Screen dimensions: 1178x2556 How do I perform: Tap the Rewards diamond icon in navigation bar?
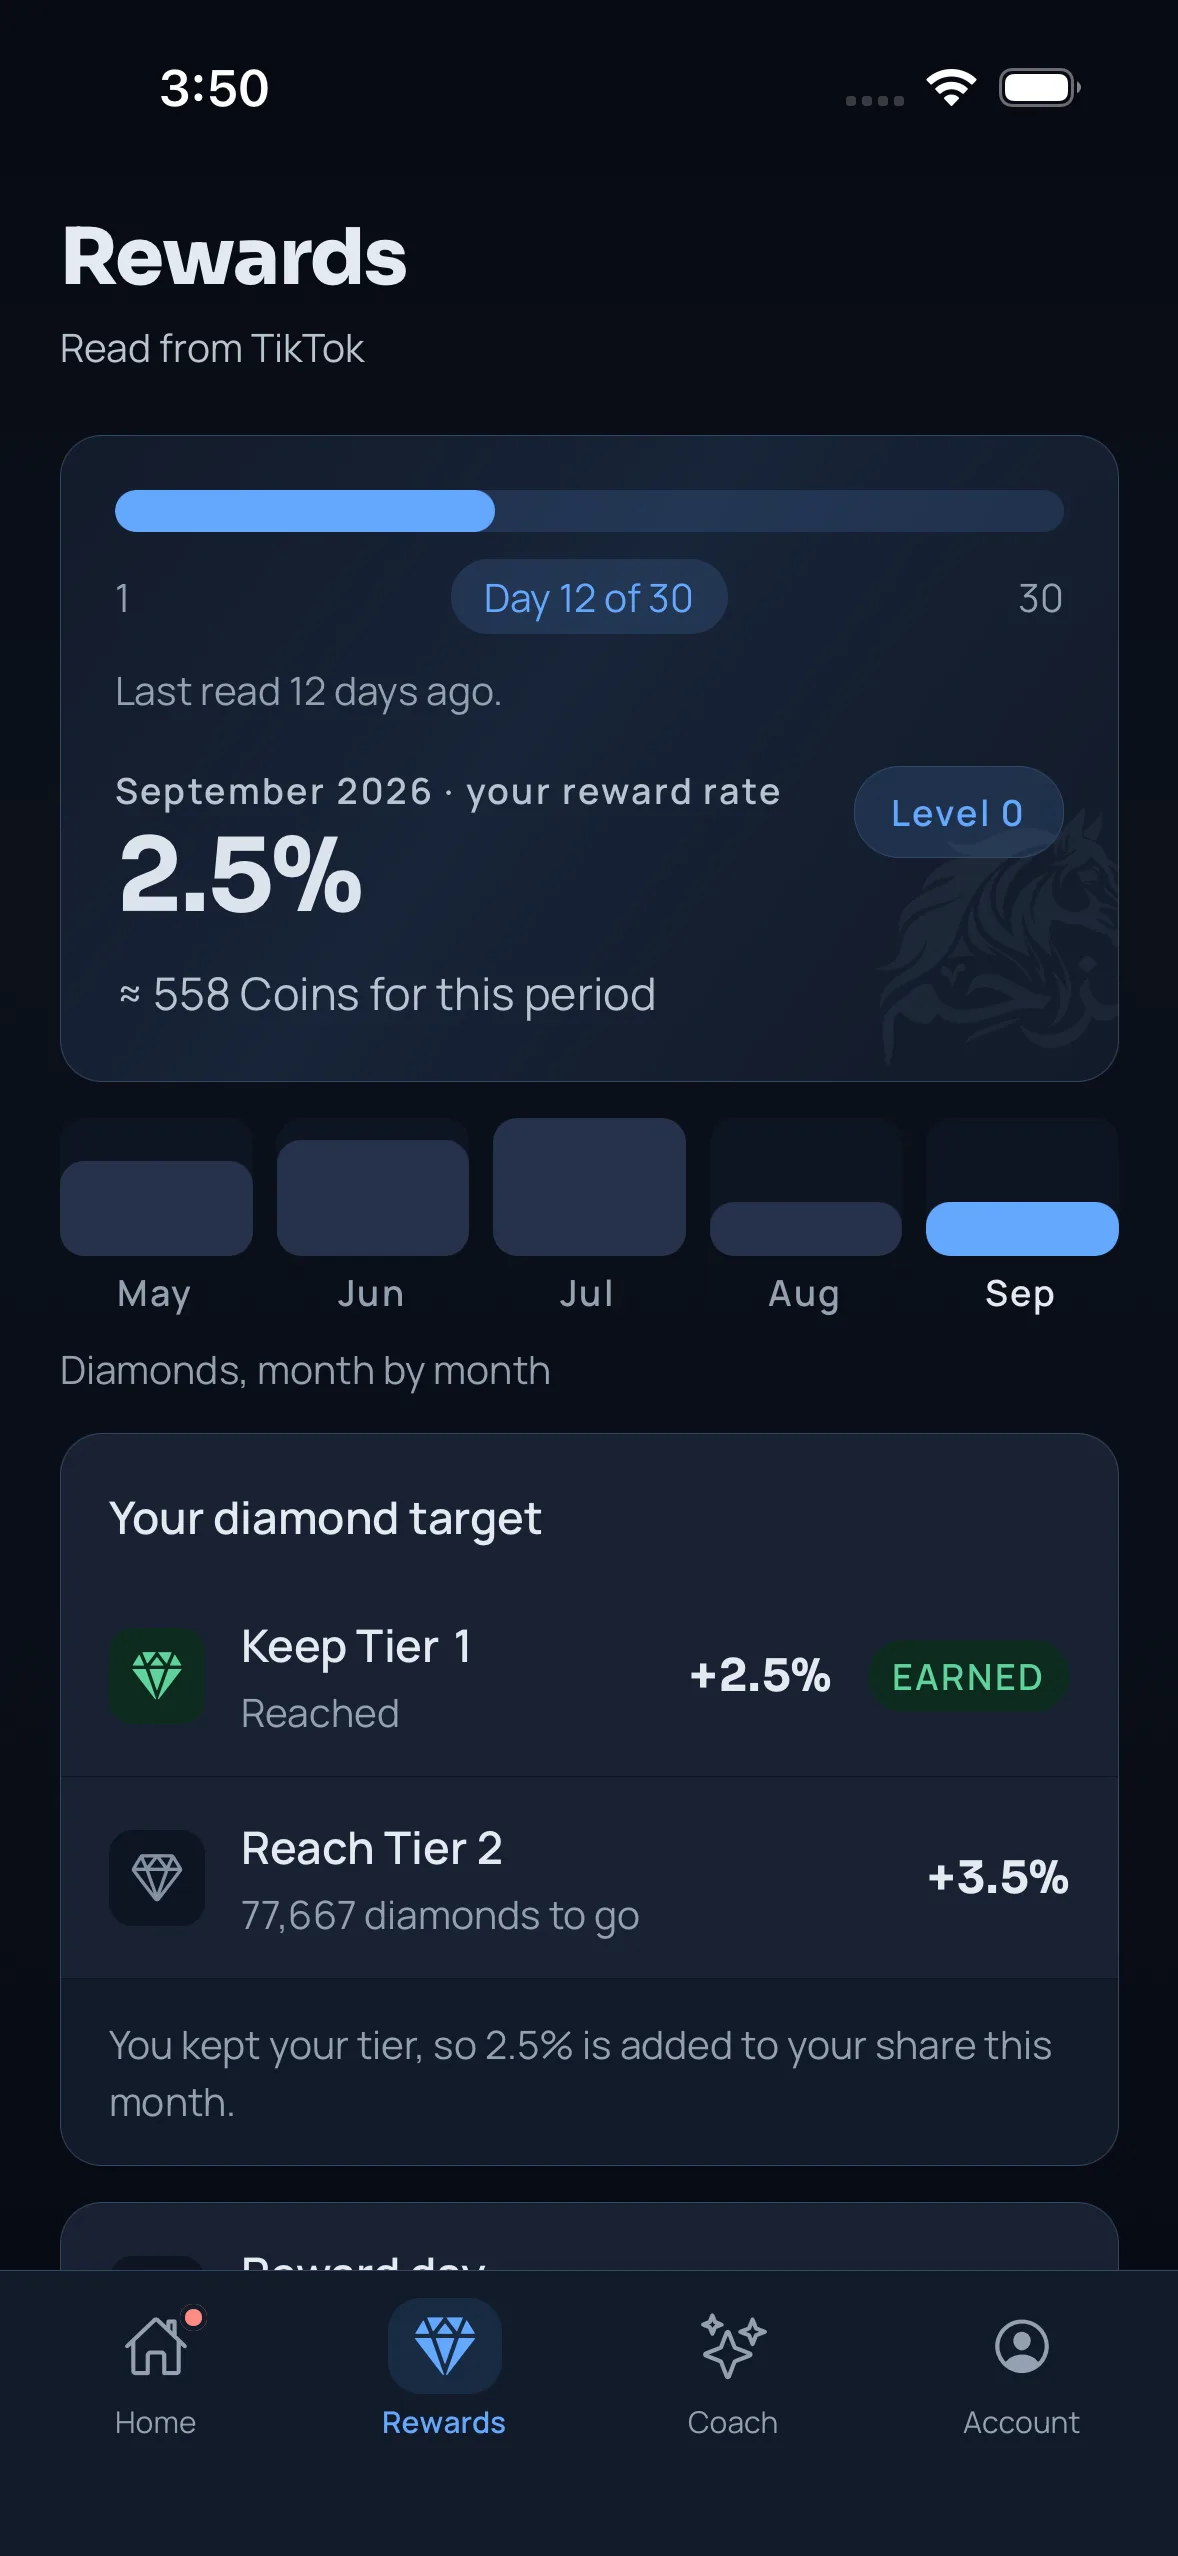pos(445,2346)
